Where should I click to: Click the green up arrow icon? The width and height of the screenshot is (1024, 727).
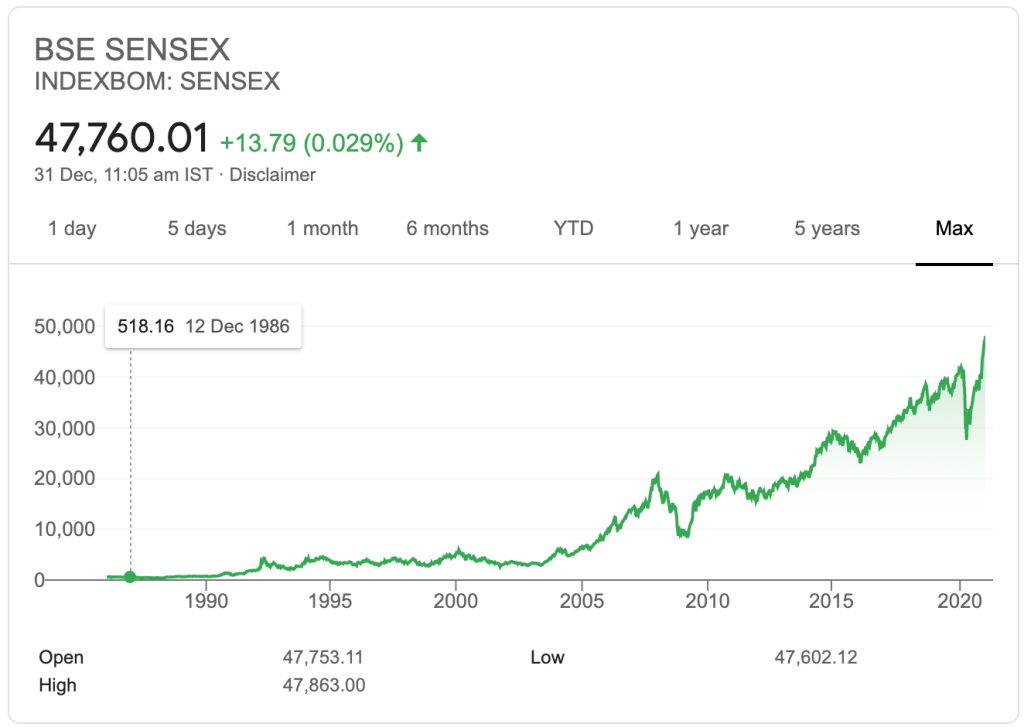coord(420,143)
